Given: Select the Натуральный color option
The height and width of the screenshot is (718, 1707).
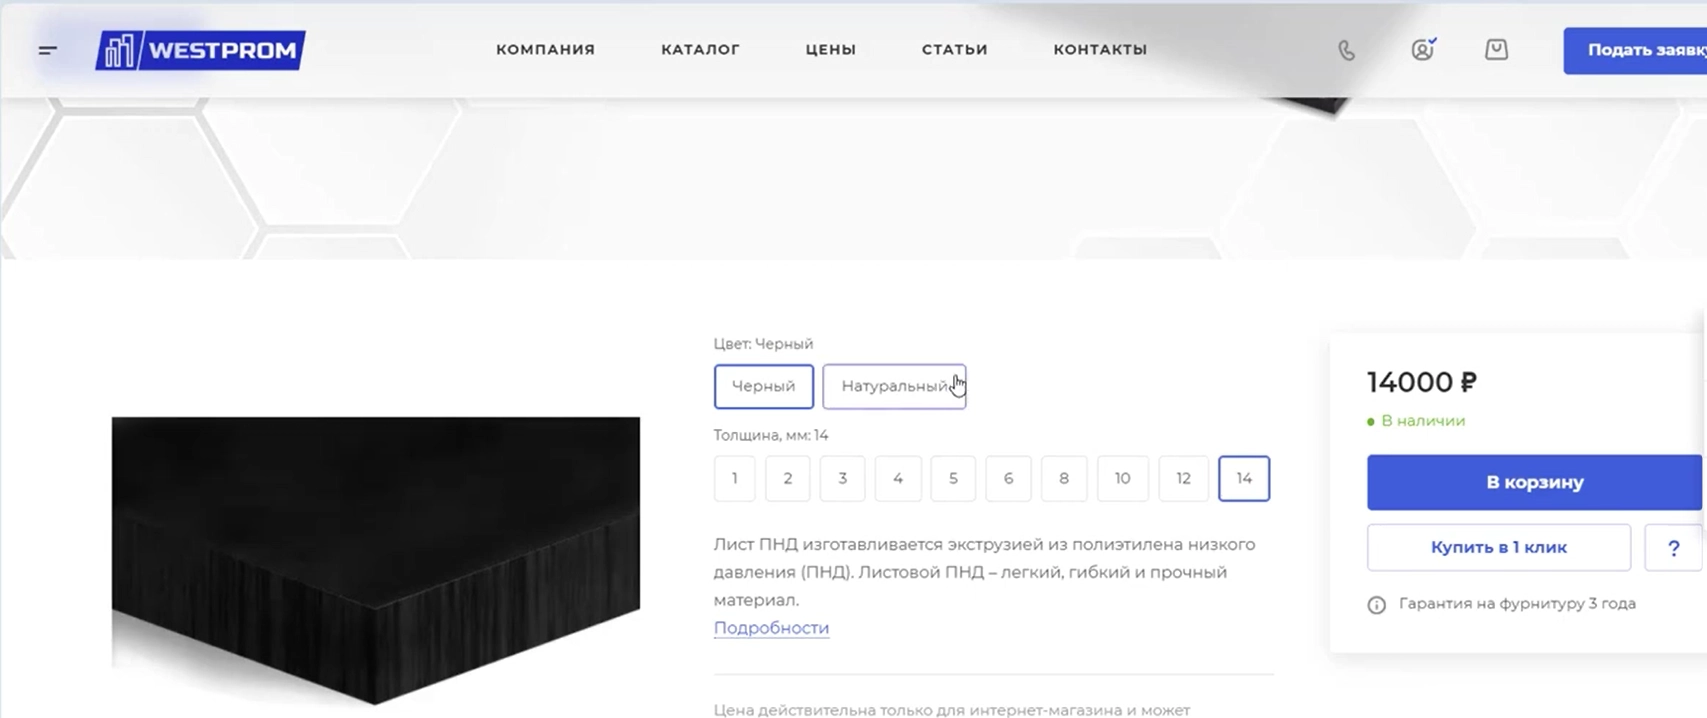Looking at the screenshot, I should 894,386.
